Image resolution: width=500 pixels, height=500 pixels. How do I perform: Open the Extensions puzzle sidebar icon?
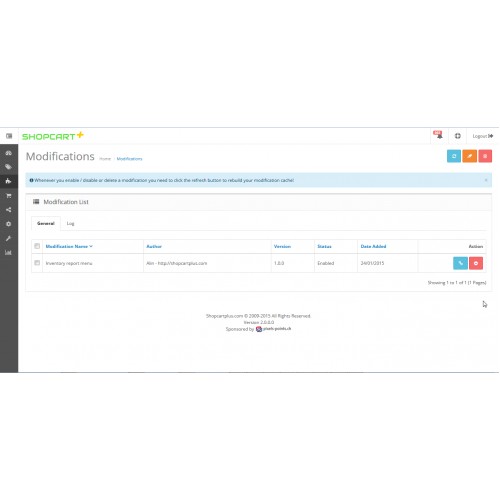pyautogui.click(x=9, y=181)
